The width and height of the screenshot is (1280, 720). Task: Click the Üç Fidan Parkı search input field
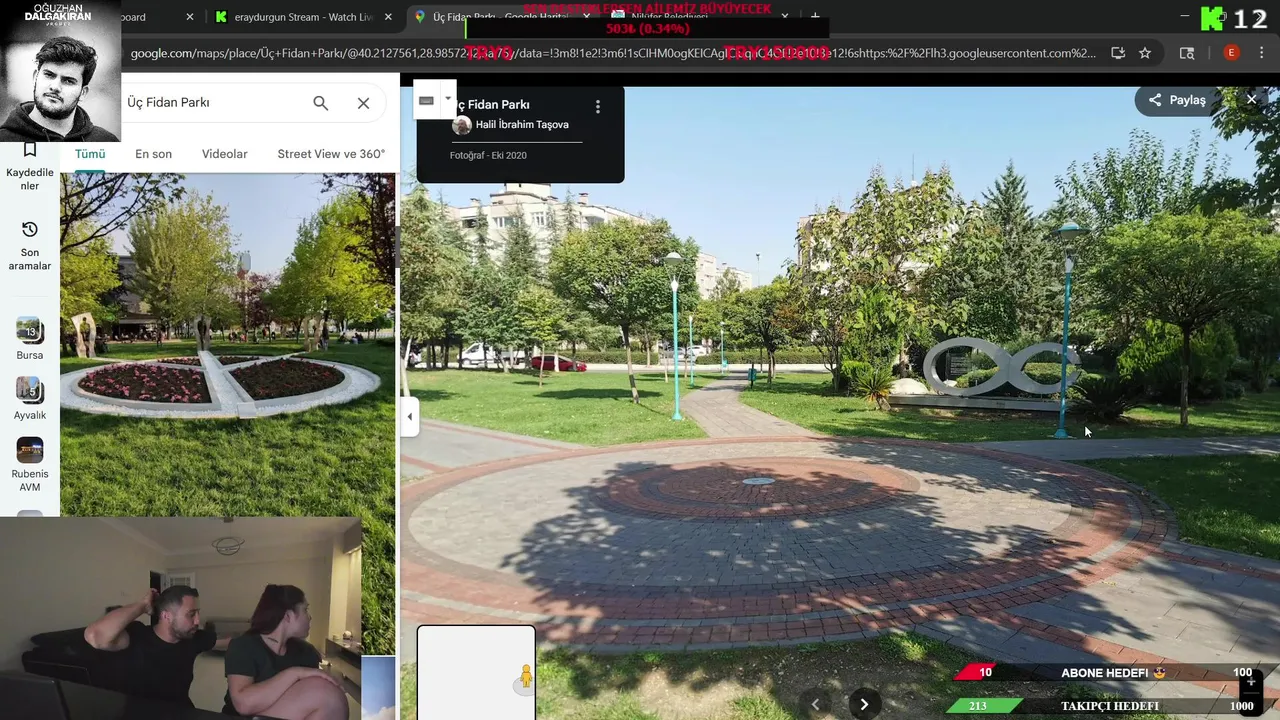210,103
